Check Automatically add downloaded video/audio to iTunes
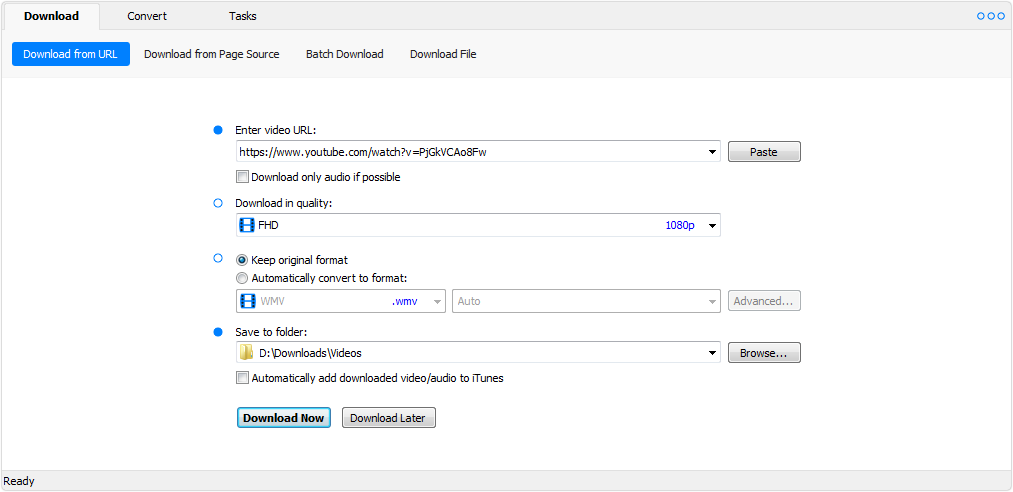This screenshot has width=1013, height=492. coord(242,378)
